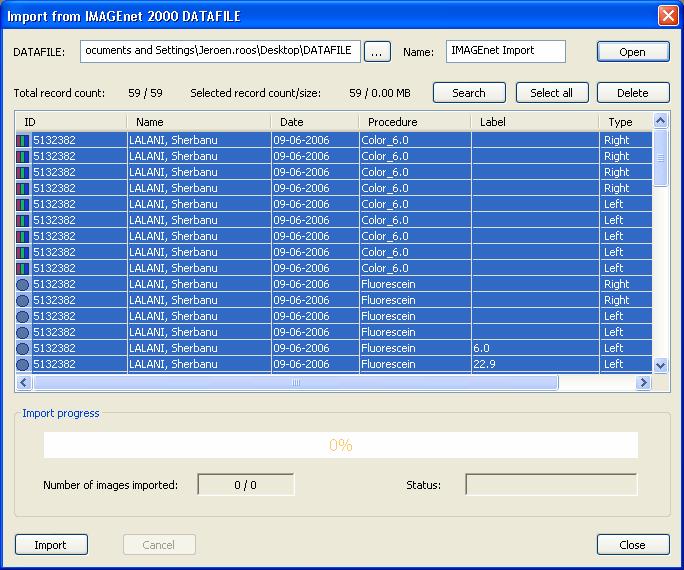Click the Select all button

(x=551, y=93)
